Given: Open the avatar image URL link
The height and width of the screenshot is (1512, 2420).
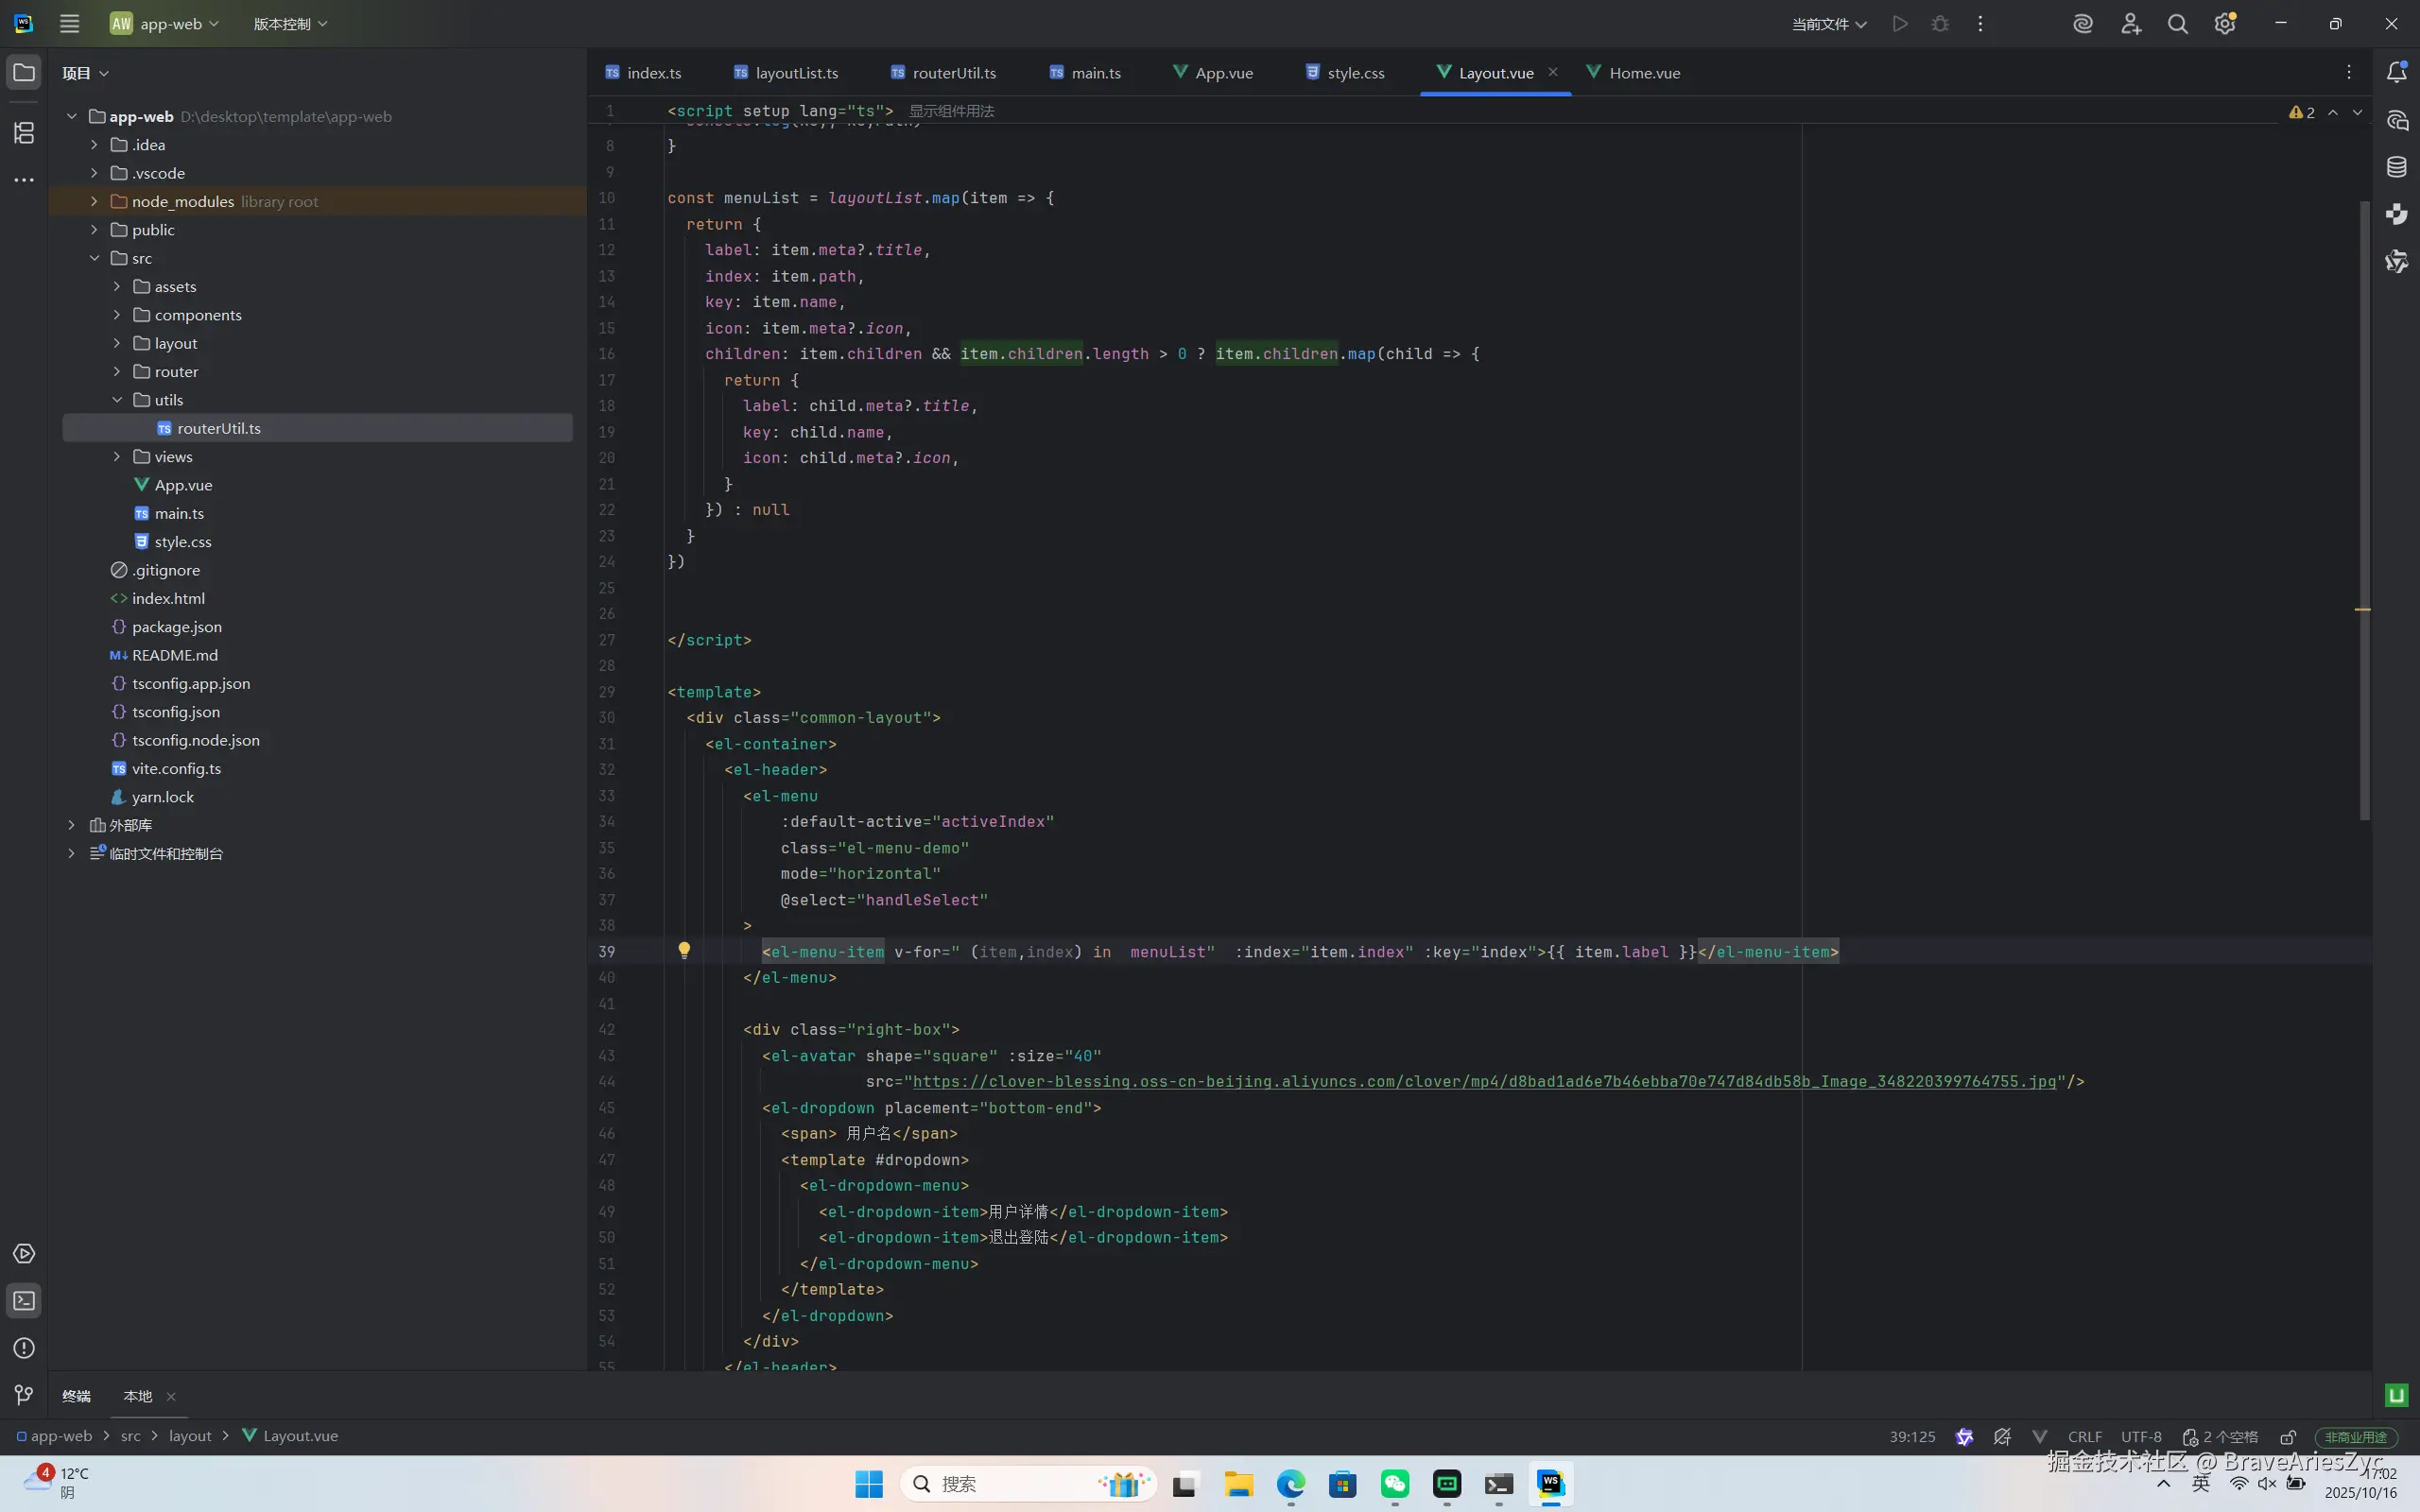Looking at the screenshot, I should click(1484, 1081).
